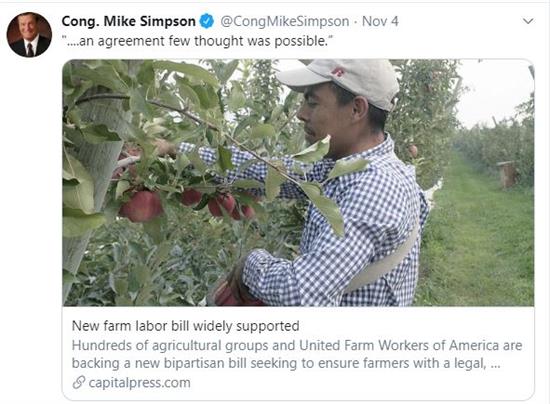
Task: Visit the capitalpress.com source link
Action: pos(140,383)
